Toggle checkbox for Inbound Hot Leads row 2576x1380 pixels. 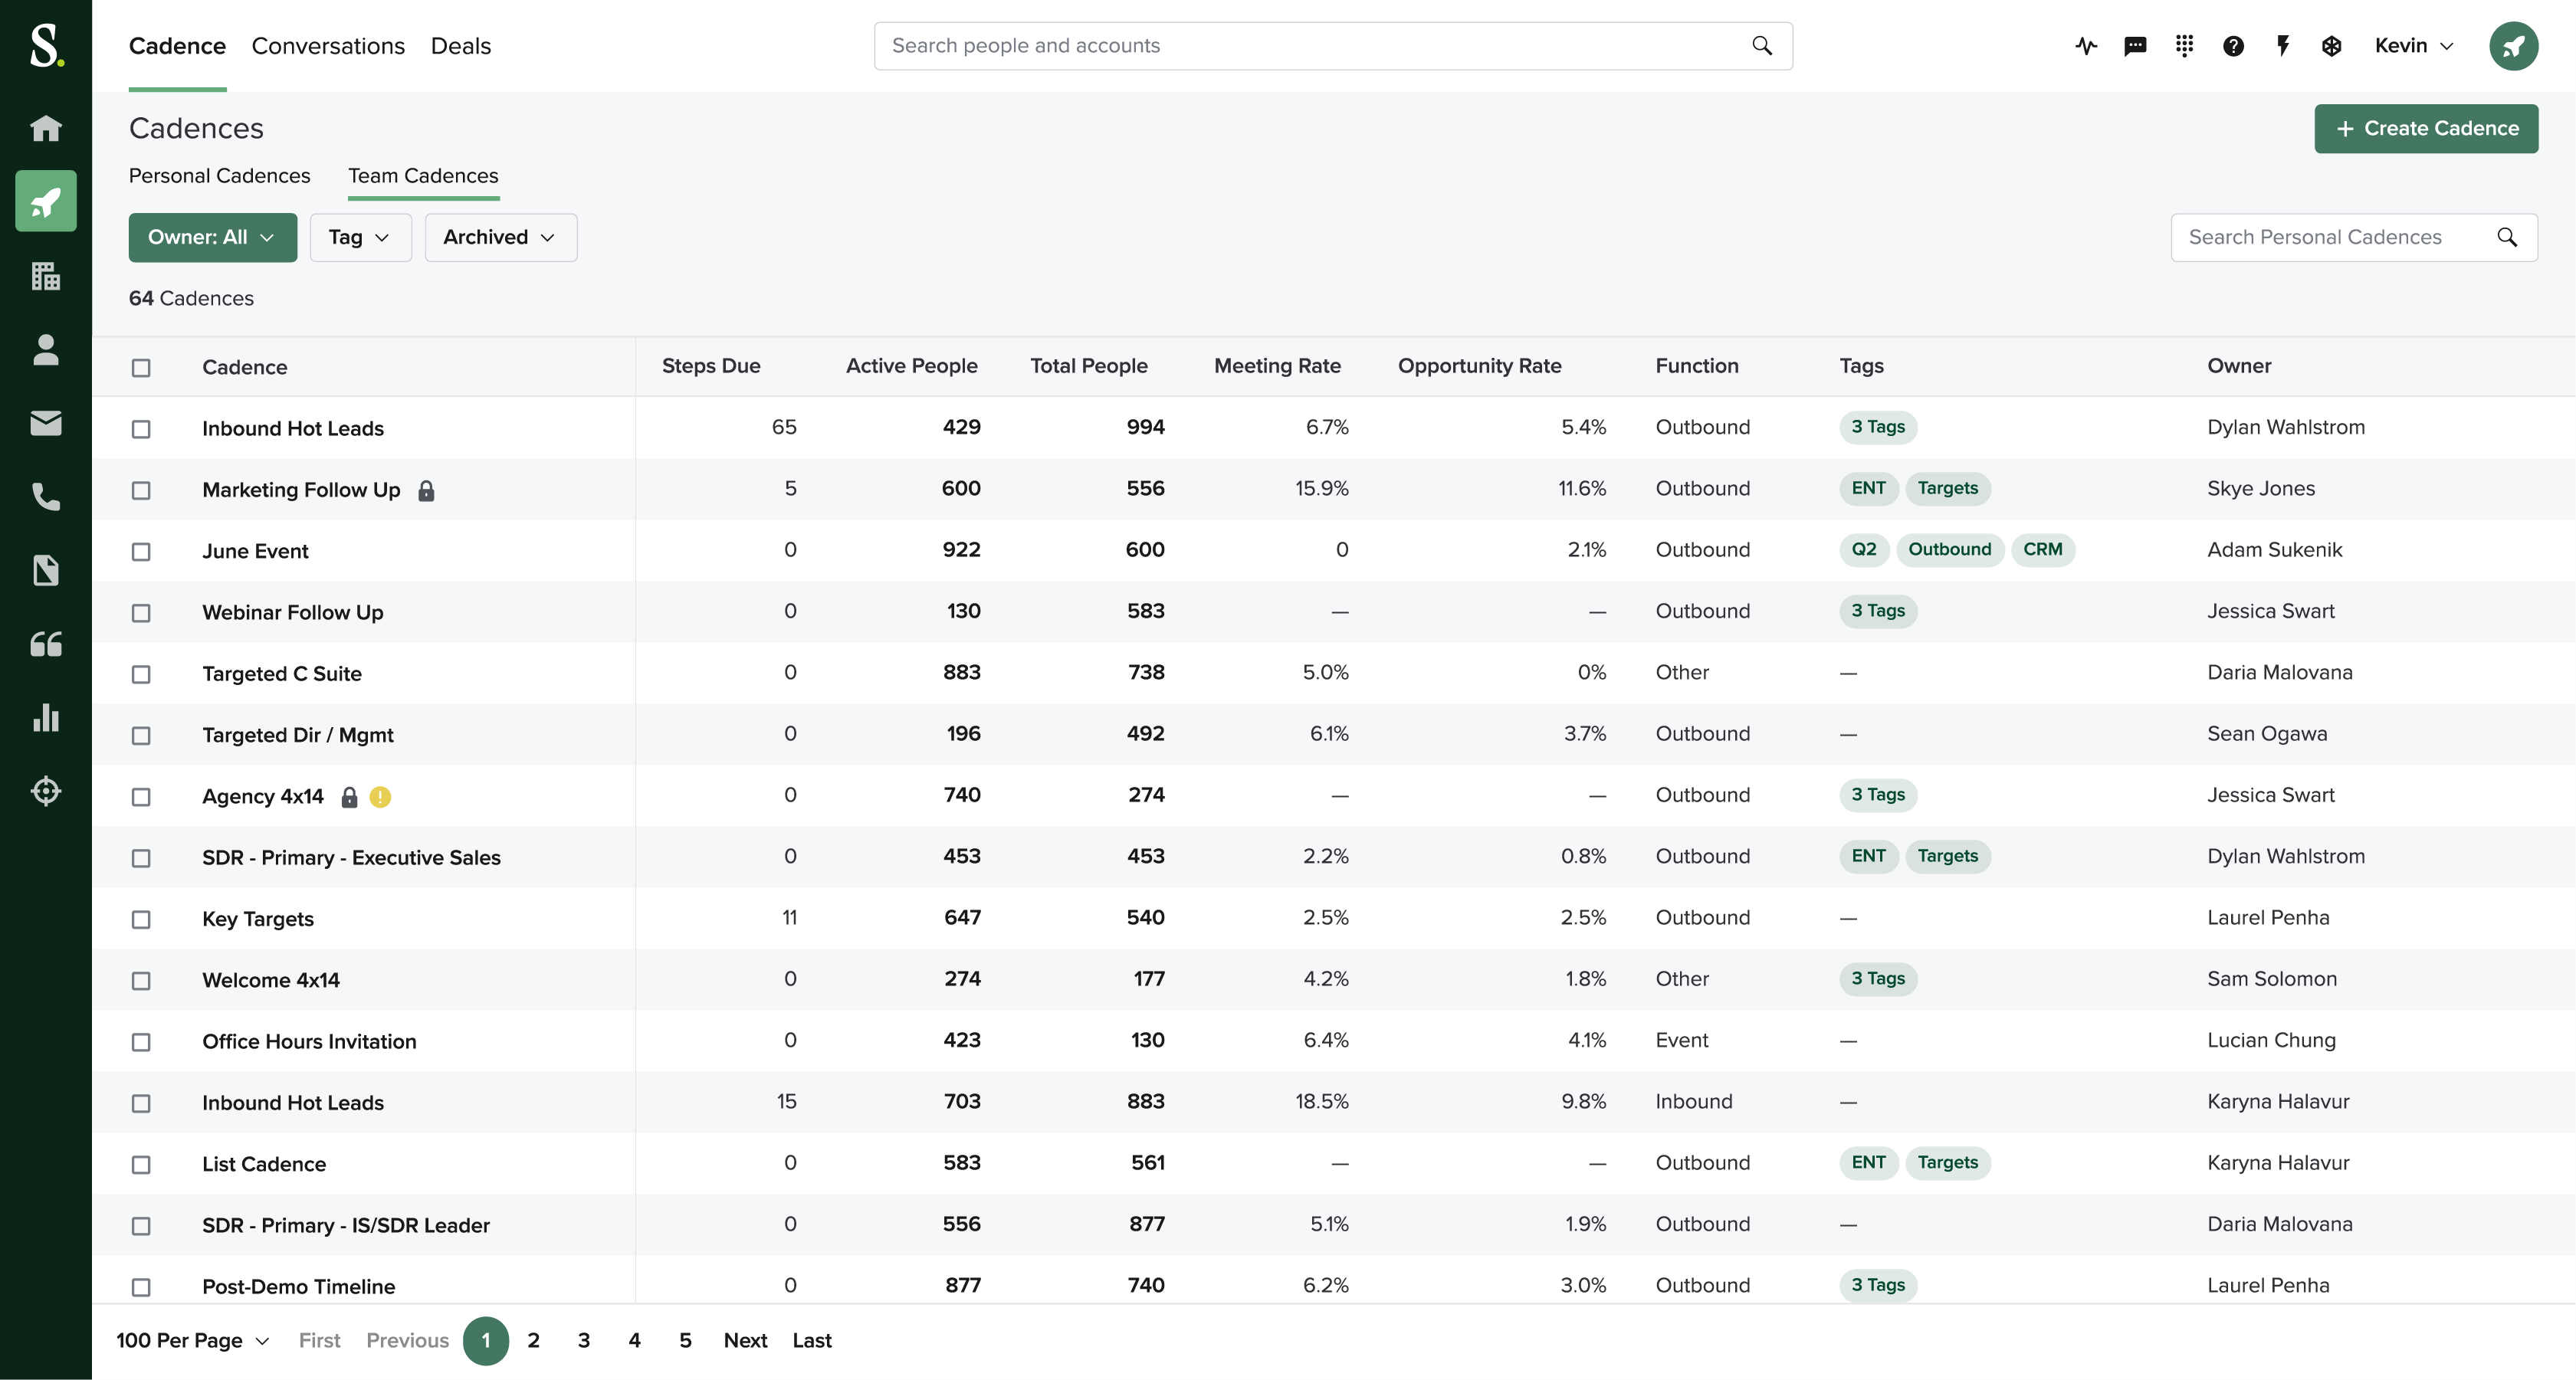pos(139,429)
